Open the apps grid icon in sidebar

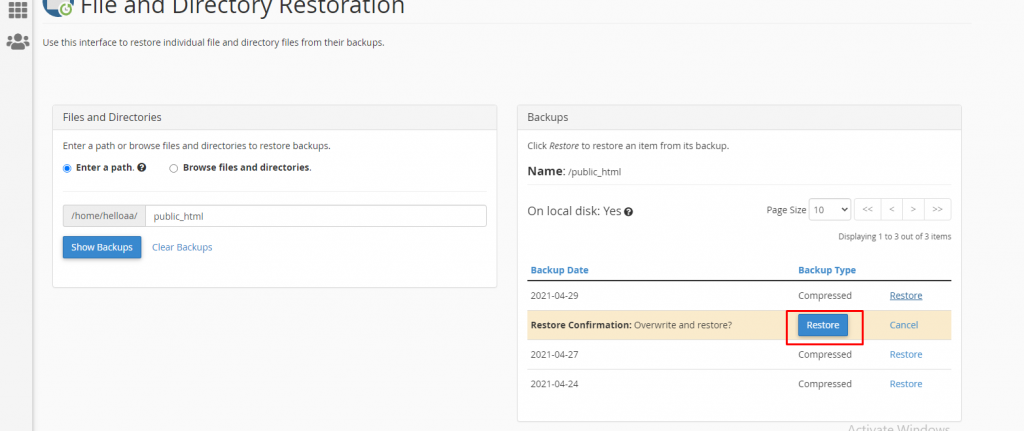[17, 10]
